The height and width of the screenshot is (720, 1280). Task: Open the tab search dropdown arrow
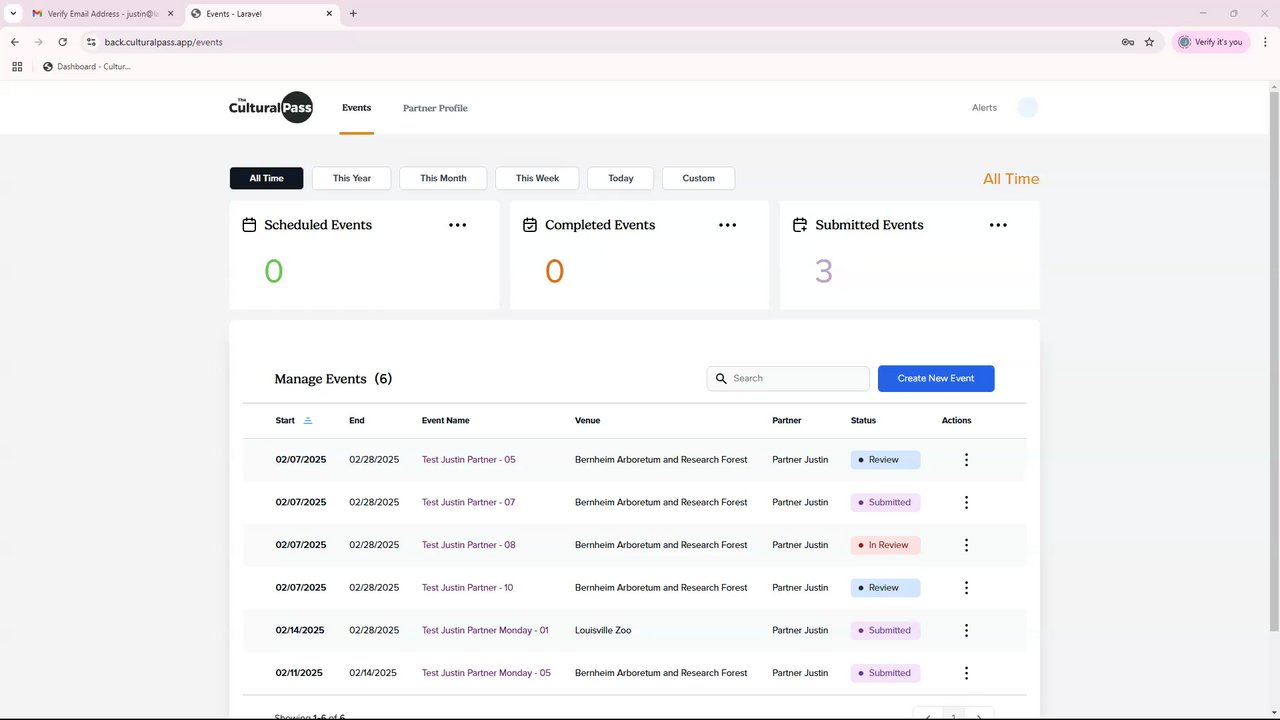[13, 14]
